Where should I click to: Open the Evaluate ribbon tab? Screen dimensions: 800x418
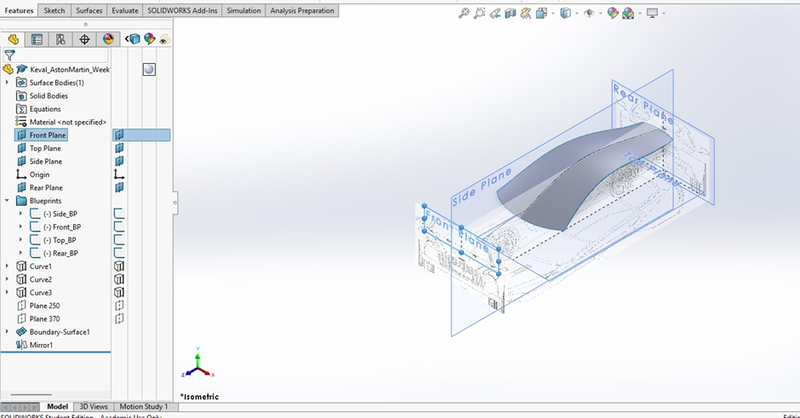pyautogui.click(x=125, y=11)
